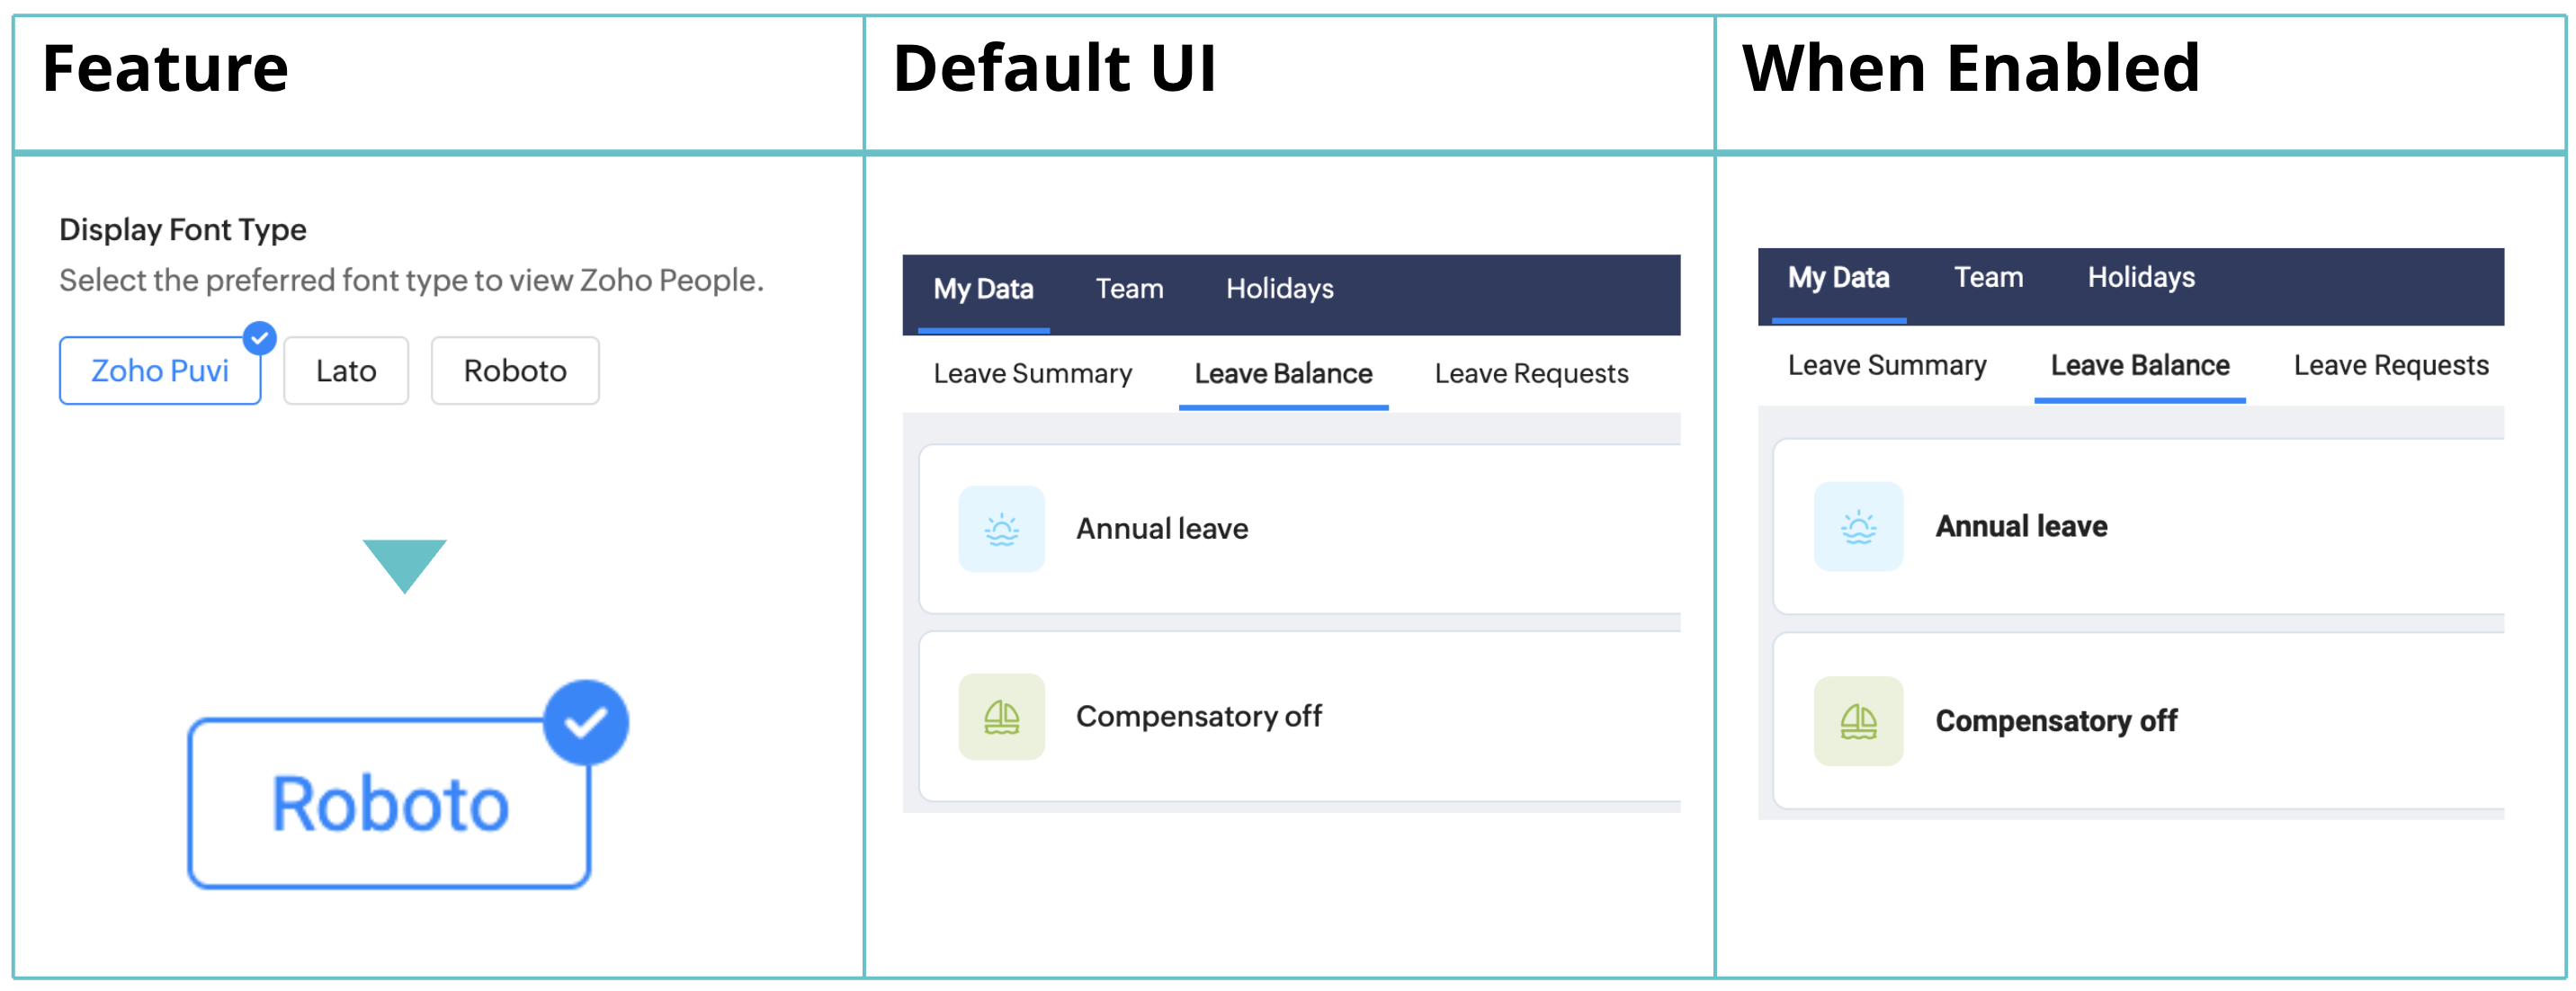The image size is (2576, 991).
Task: Open My Data tab in When Enabled panel
Action: click(x=1838, y=278)
